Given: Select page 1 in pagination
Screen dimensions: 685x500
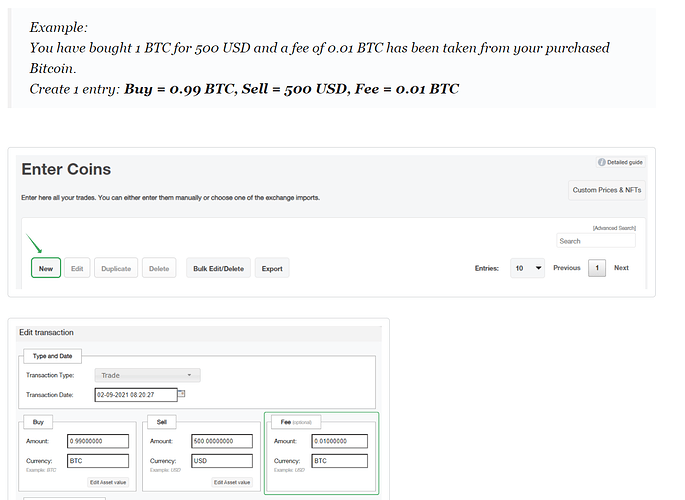Looking at the screenshot, I should (597, 268).
